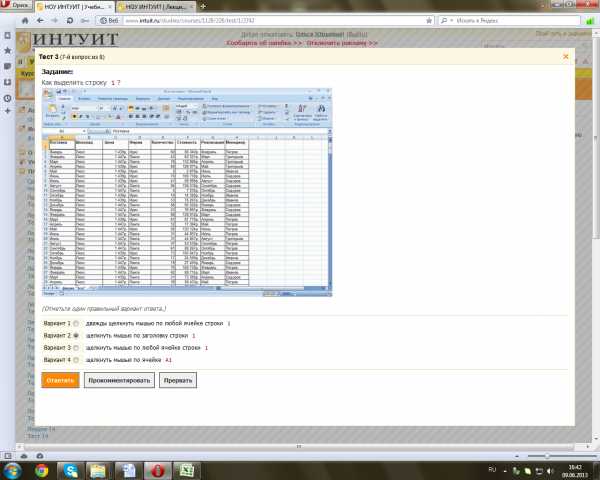
Task: Open a new tab with plus button
Action: point(203,7)
